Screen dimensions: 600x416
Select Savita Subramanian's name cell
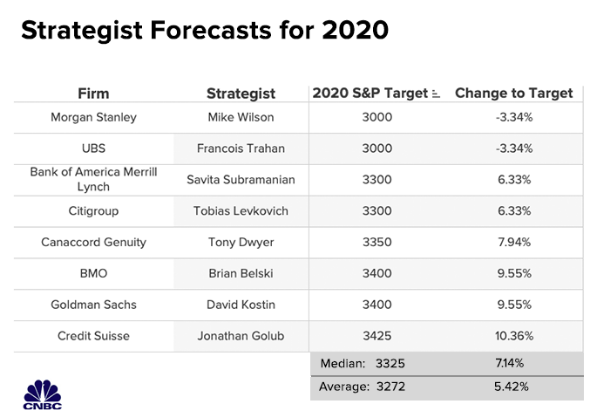point(241,179)
